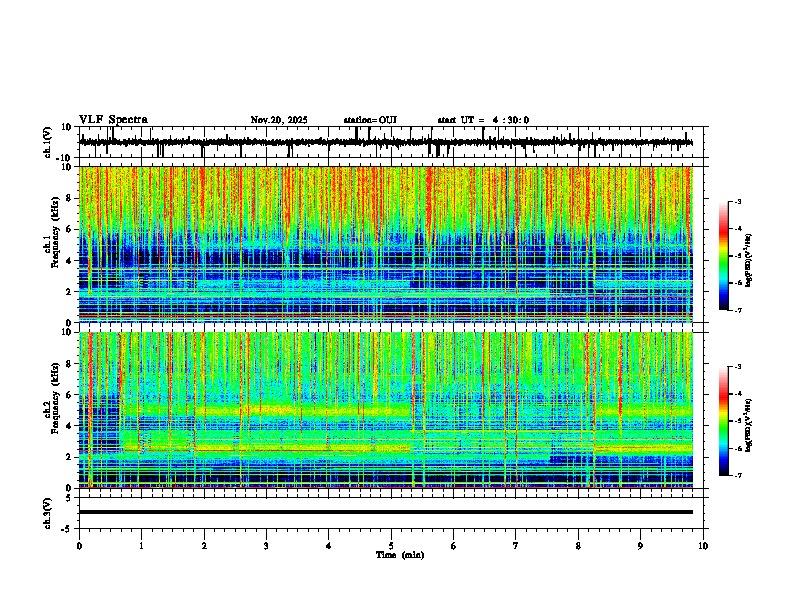Click the "-5" tick on ch.3 voltage axis
The width and height of the screenshot is (792, 612).
pyautogui.click(x=67, y=529)
